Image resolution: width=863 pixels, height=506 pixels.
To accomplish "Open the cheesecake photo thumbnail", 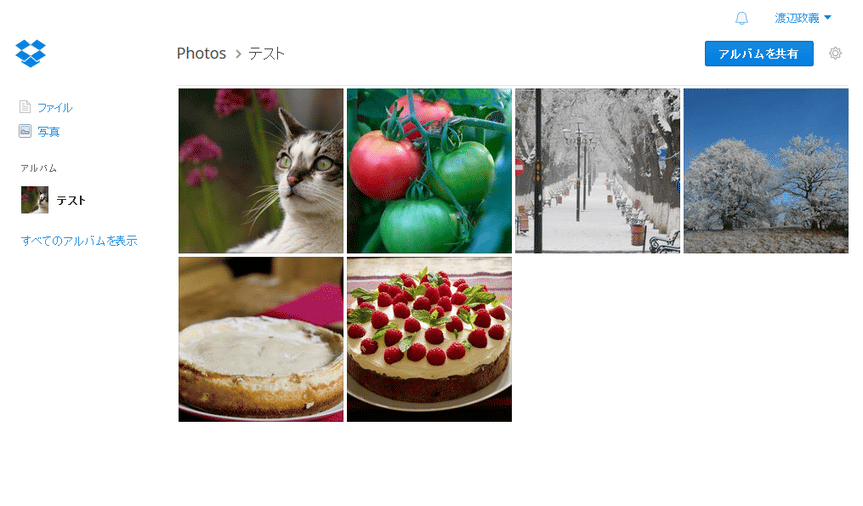I will [x=261, y=339].
